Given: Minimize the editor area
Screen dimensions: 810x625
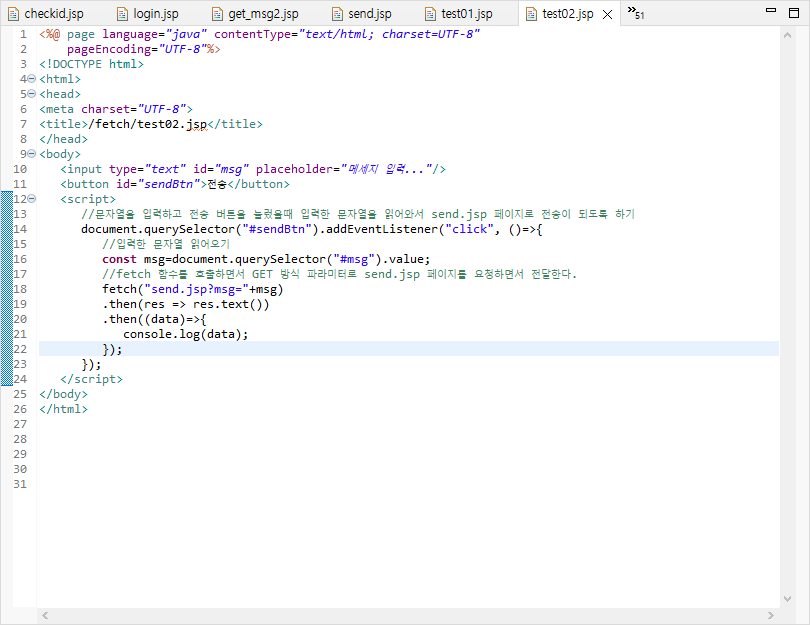Looking at the screenshot, I should pyautogui.click(x=771, y=10).
